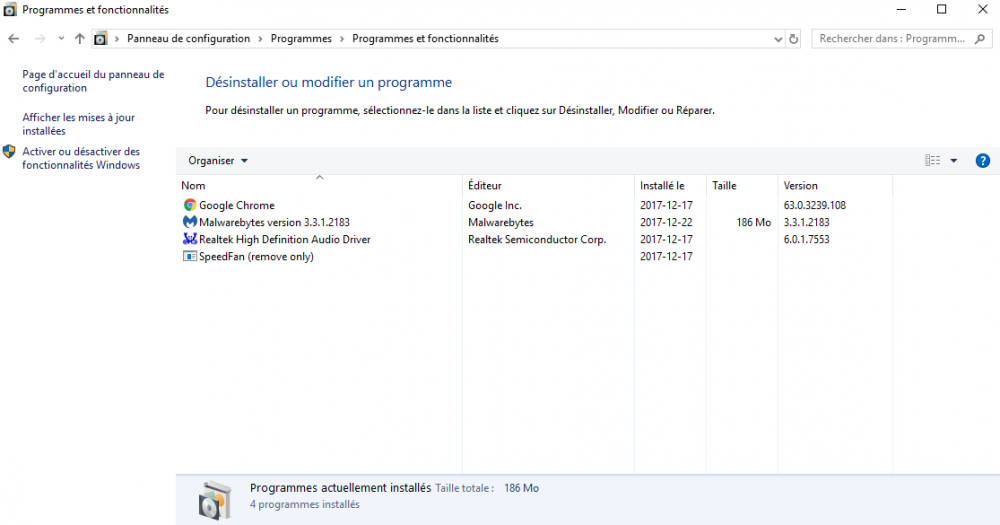Click the 186 Mo size cell for Malwarebytes
Viewport: 1000px width, 525px height.
pyautogui.click(x=753, y=223)
